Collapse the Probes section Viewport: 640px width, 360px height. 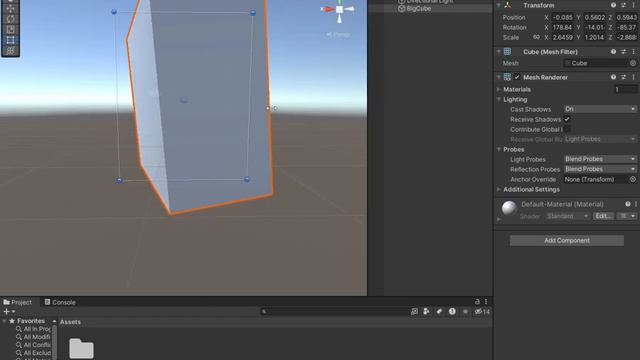coord(499,149)
